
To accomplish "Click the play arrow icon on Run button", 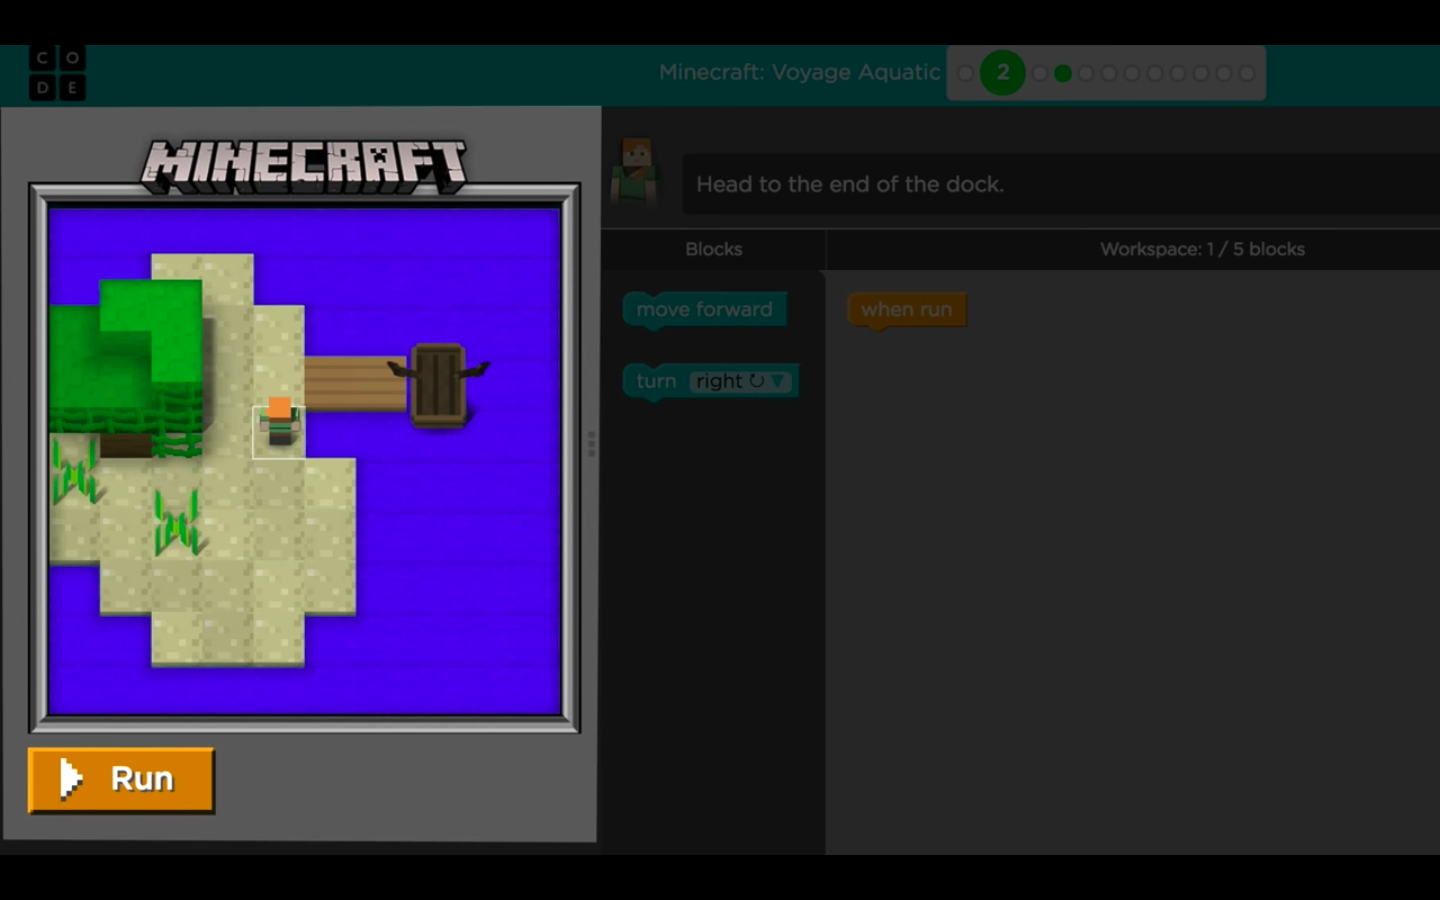I will click(70, 779).
